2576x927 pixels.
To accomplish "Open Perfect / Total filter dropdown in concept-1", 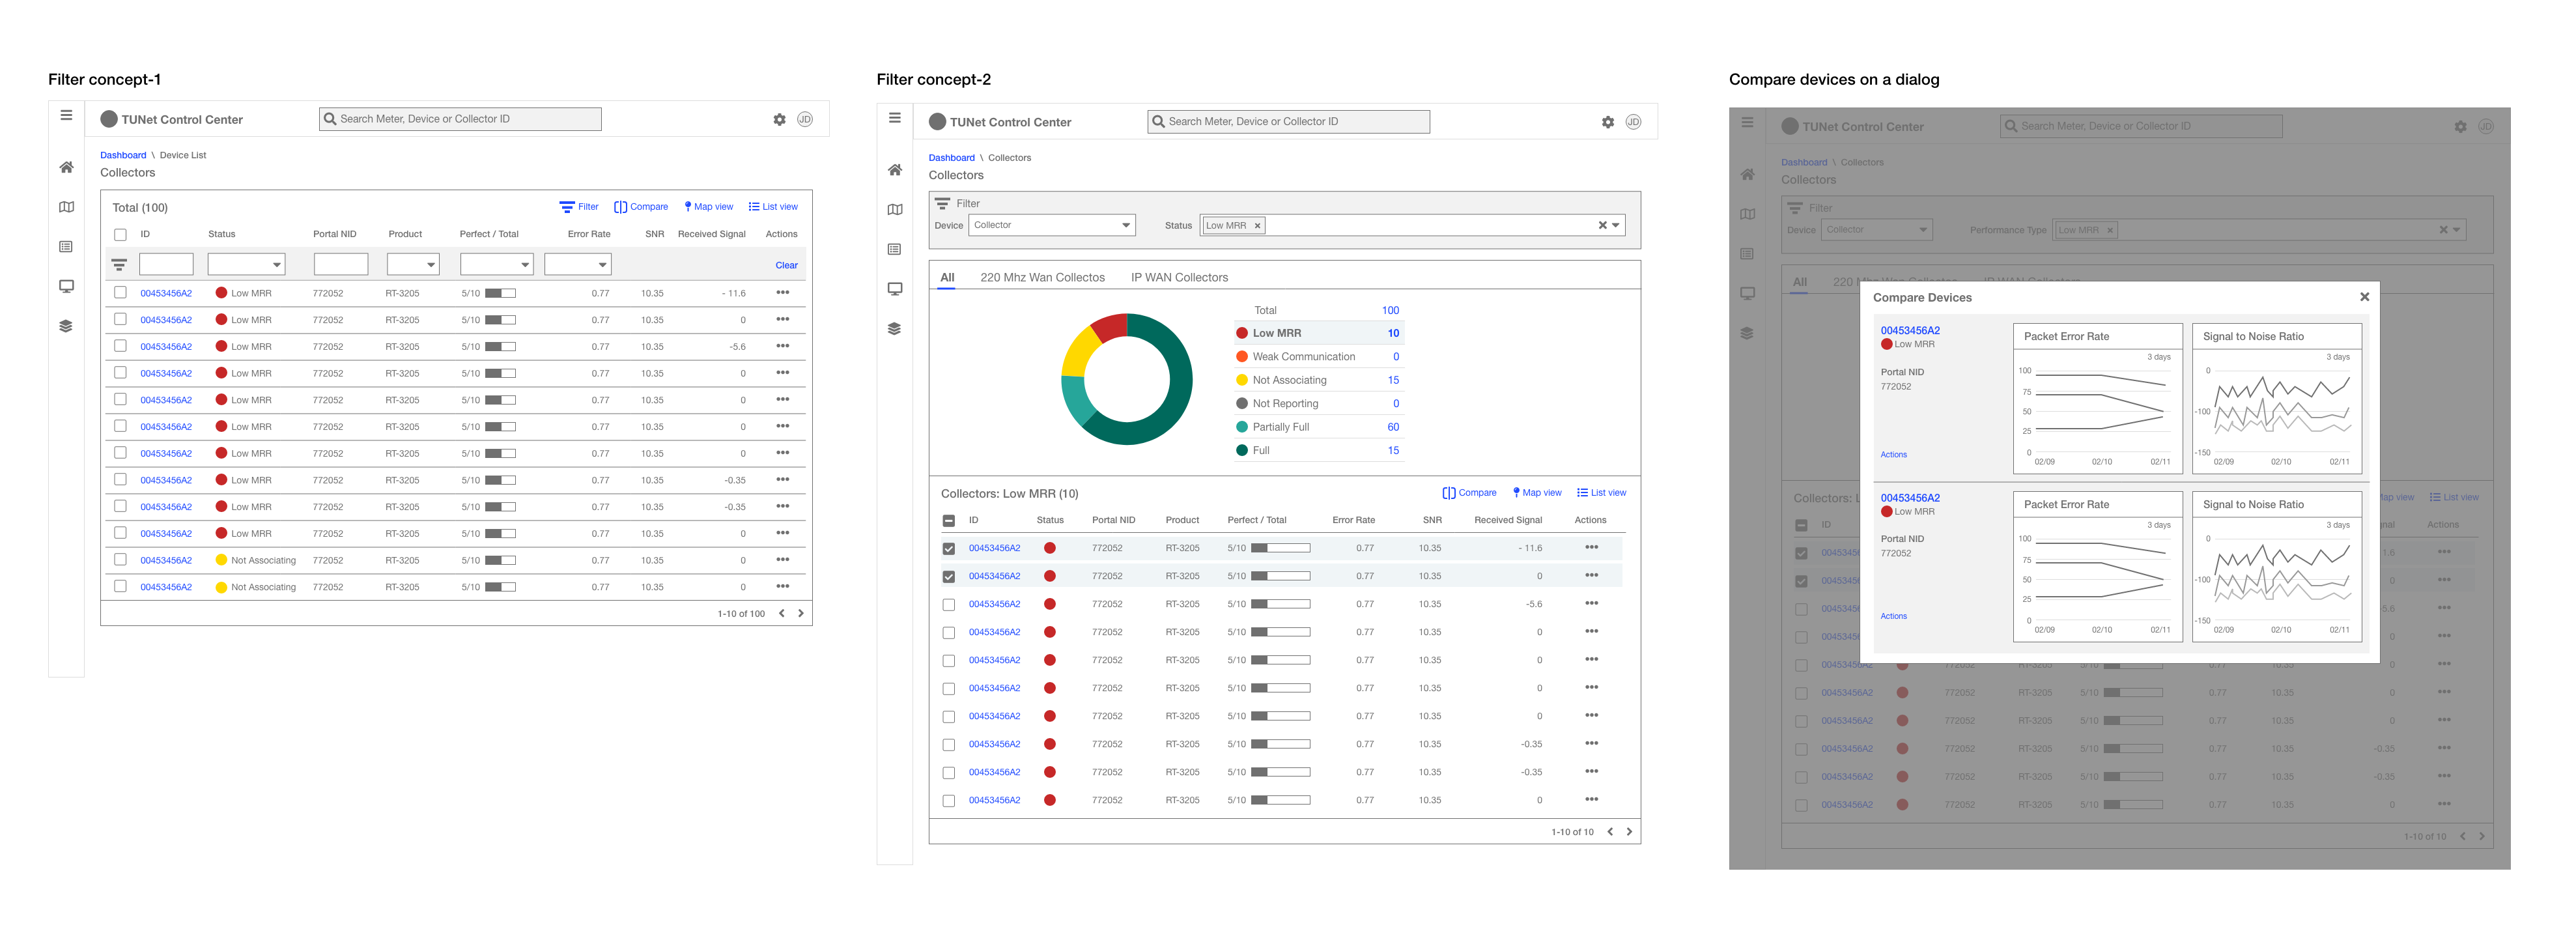I will (497, 265).
